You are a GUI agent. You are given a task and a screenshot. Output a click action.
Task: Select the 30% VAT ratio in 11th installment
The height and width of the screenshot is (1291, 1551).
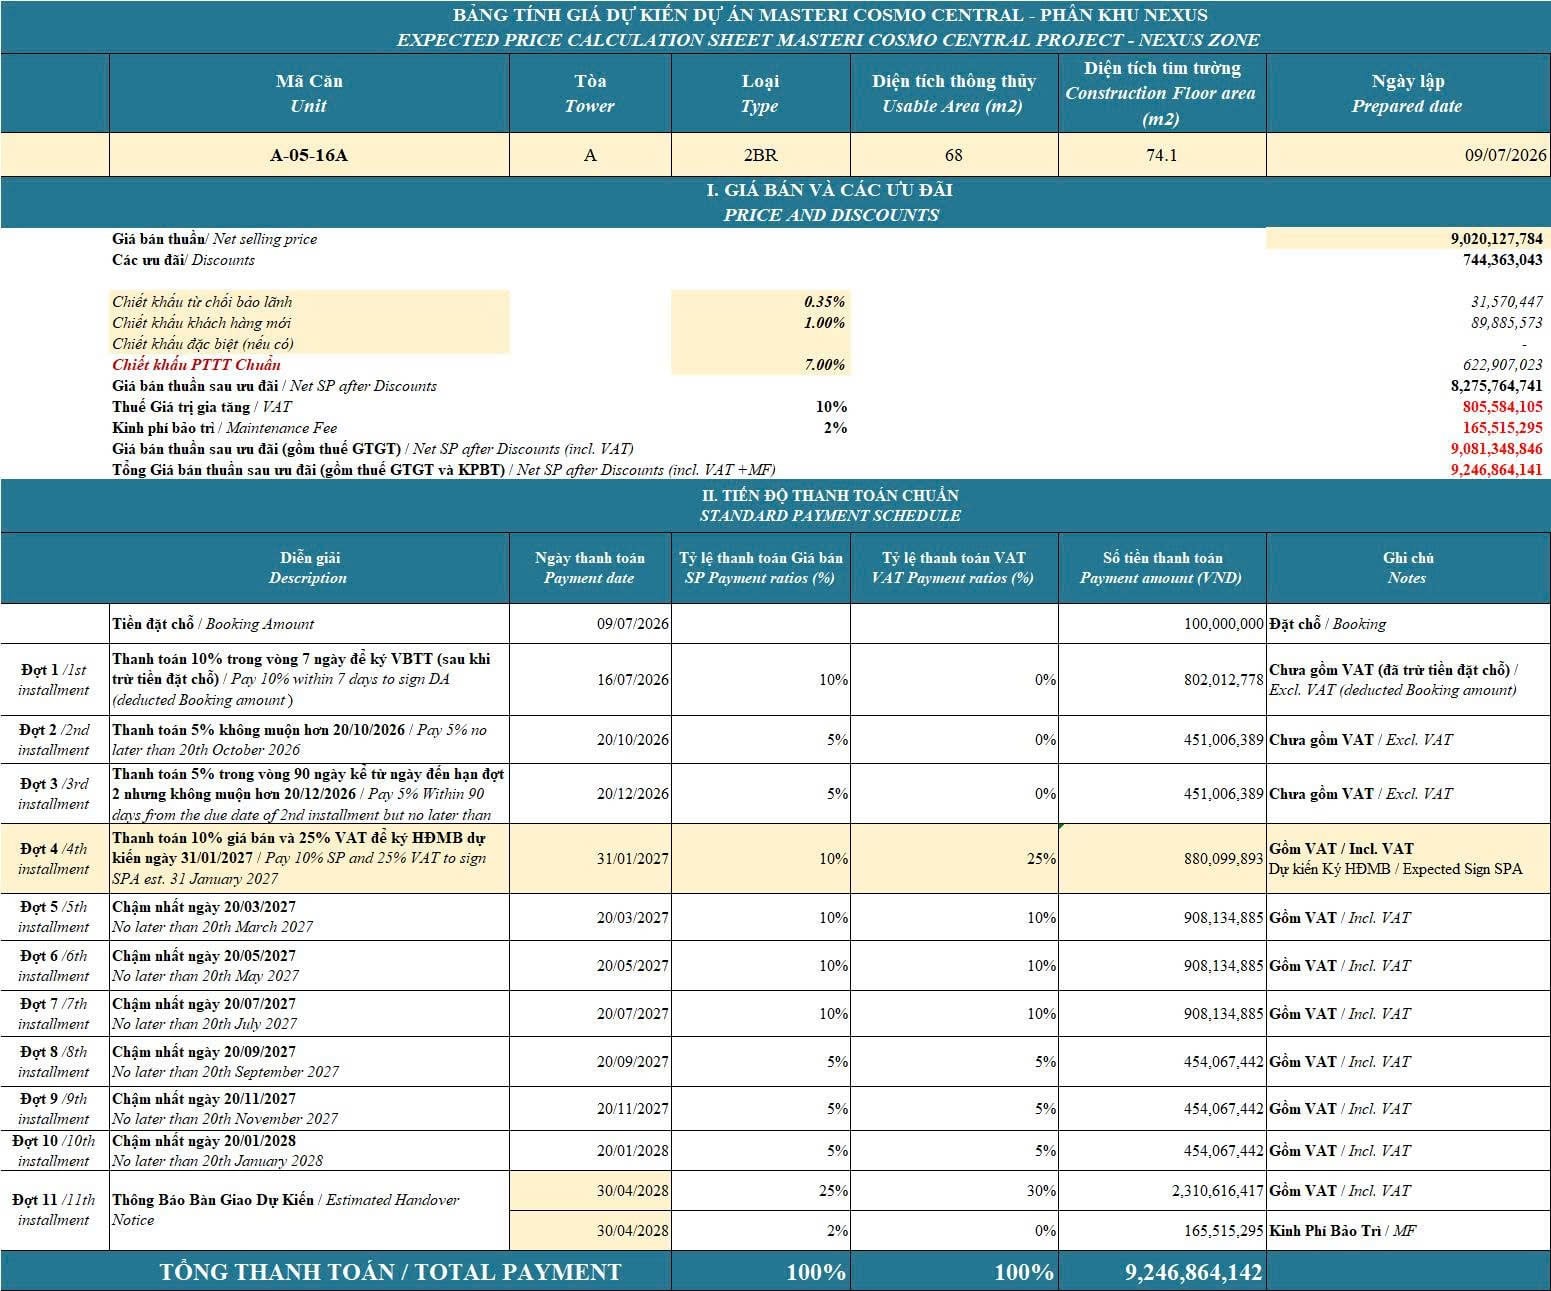click(x=1041, y=1191)
